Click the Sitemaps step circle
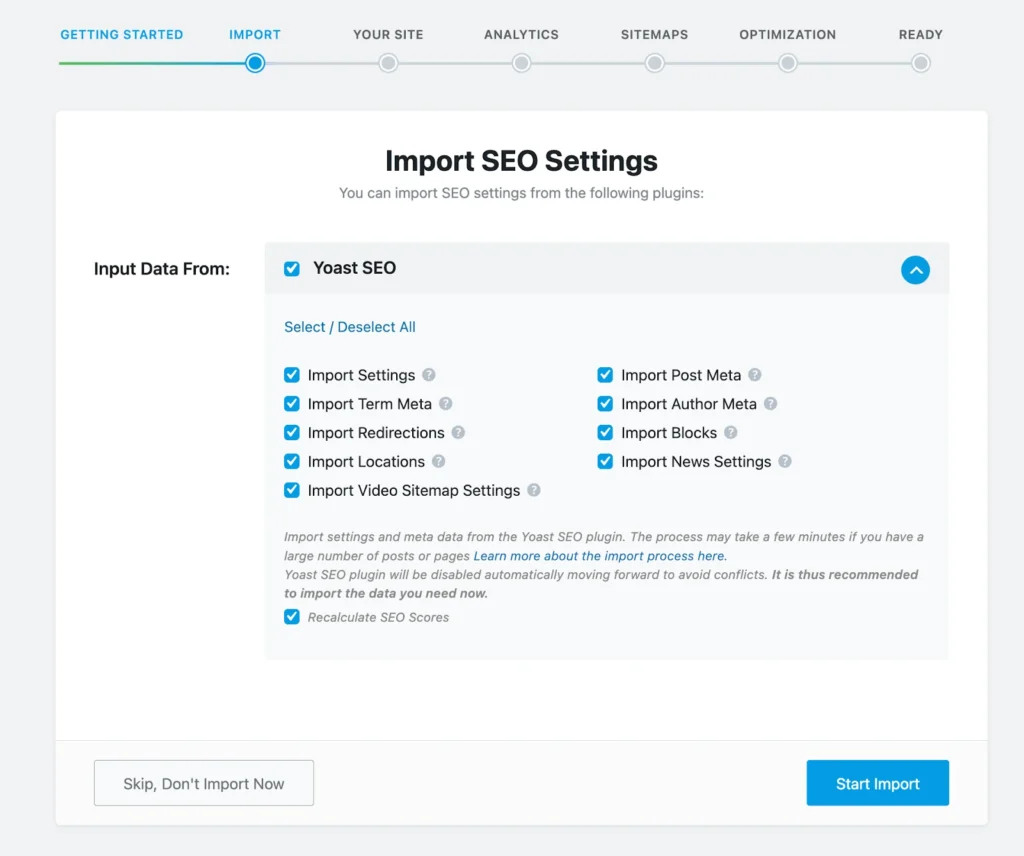Screen dimensions: 1024x856 click(x=654, y=63)
